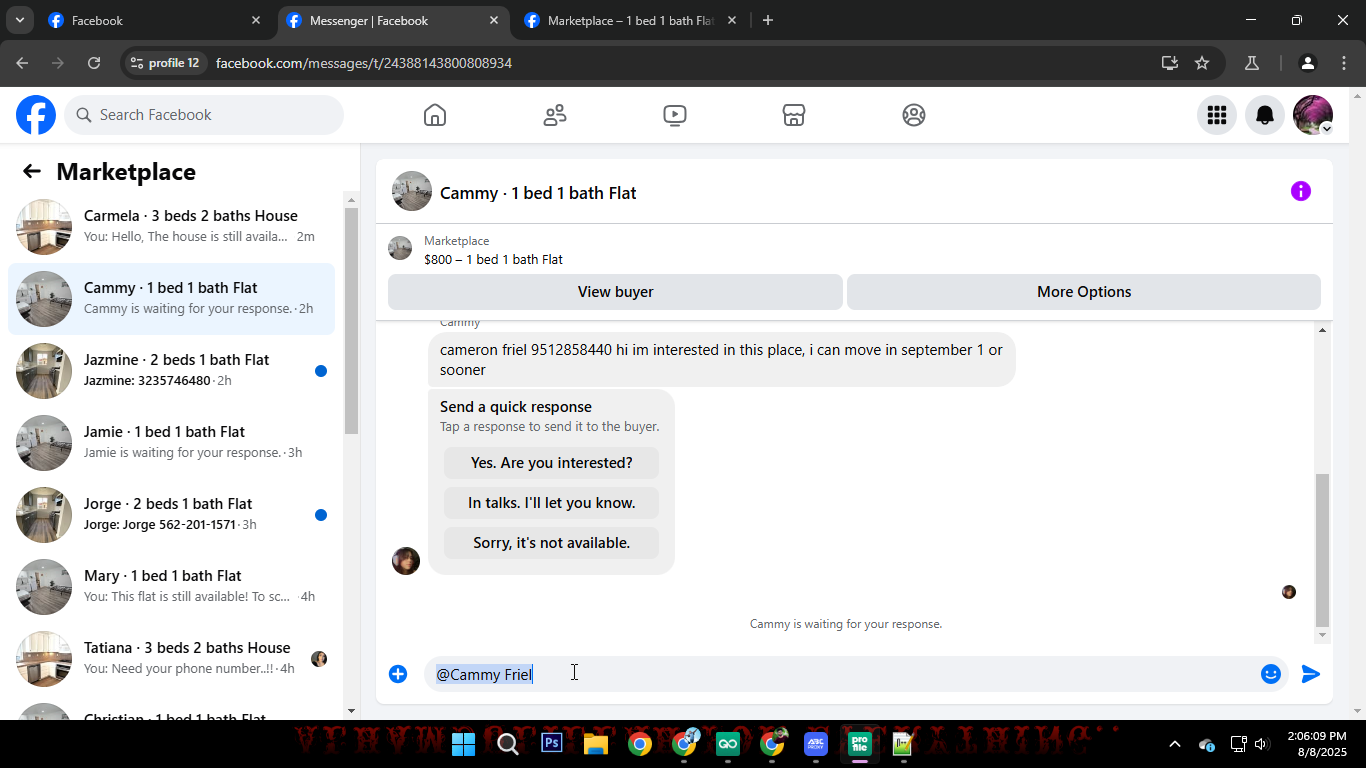Open conversation info purple icon
This screenshot has width=1366, height=768.
(1301, 191)
